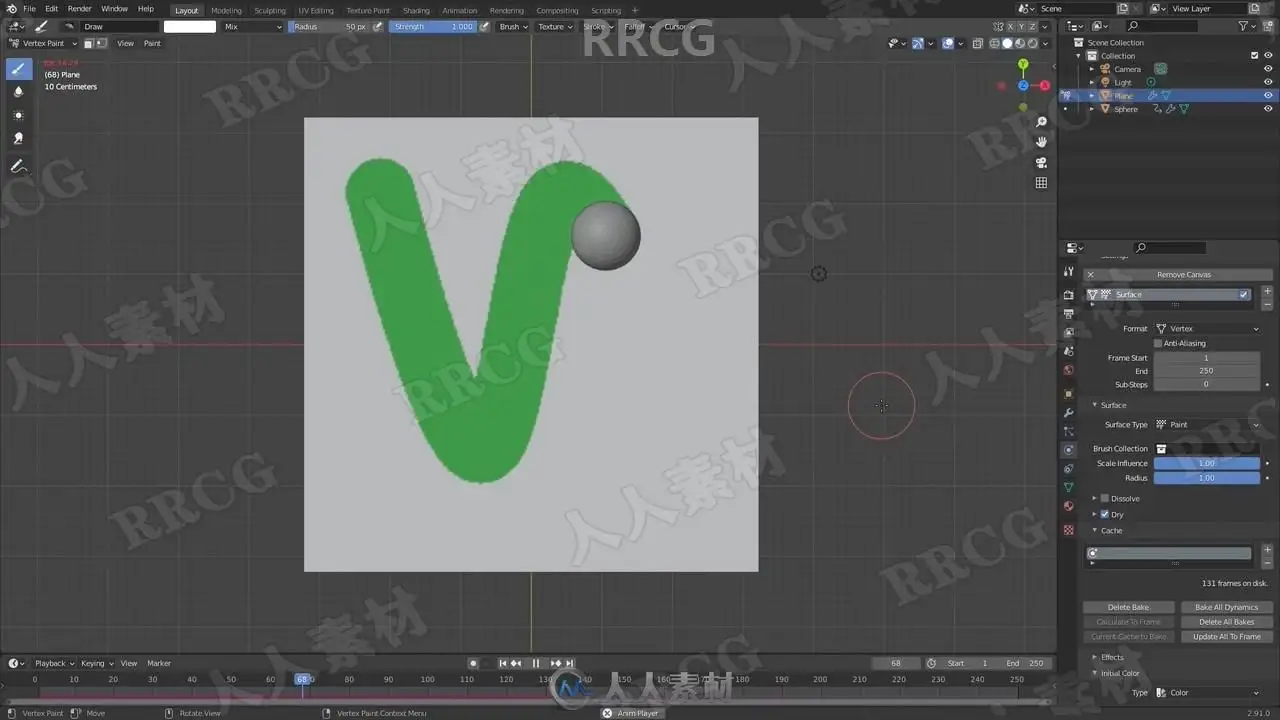The width and height of the screenshot is (1280, 720).
Task: Open the Object Data properties tab icon
Action: click(x=1069, y=487)
